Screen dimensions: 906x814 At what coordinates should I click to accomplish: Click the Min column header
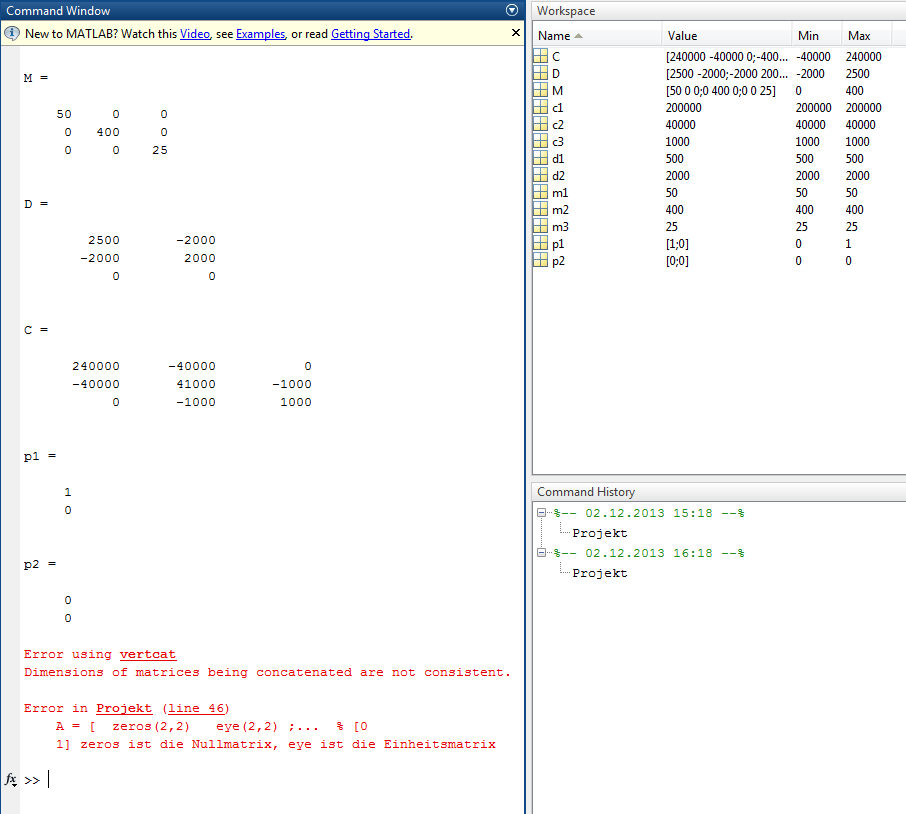coord(808,36)
